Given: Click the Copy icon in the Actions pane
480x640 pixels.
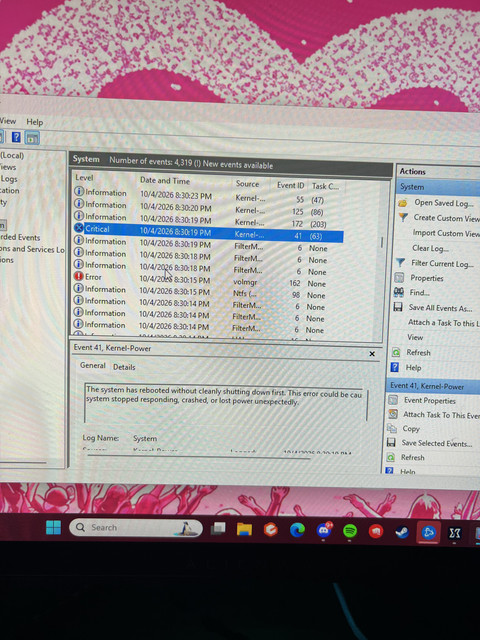Looking at the screenshot, I should click(x=392, y=428).
